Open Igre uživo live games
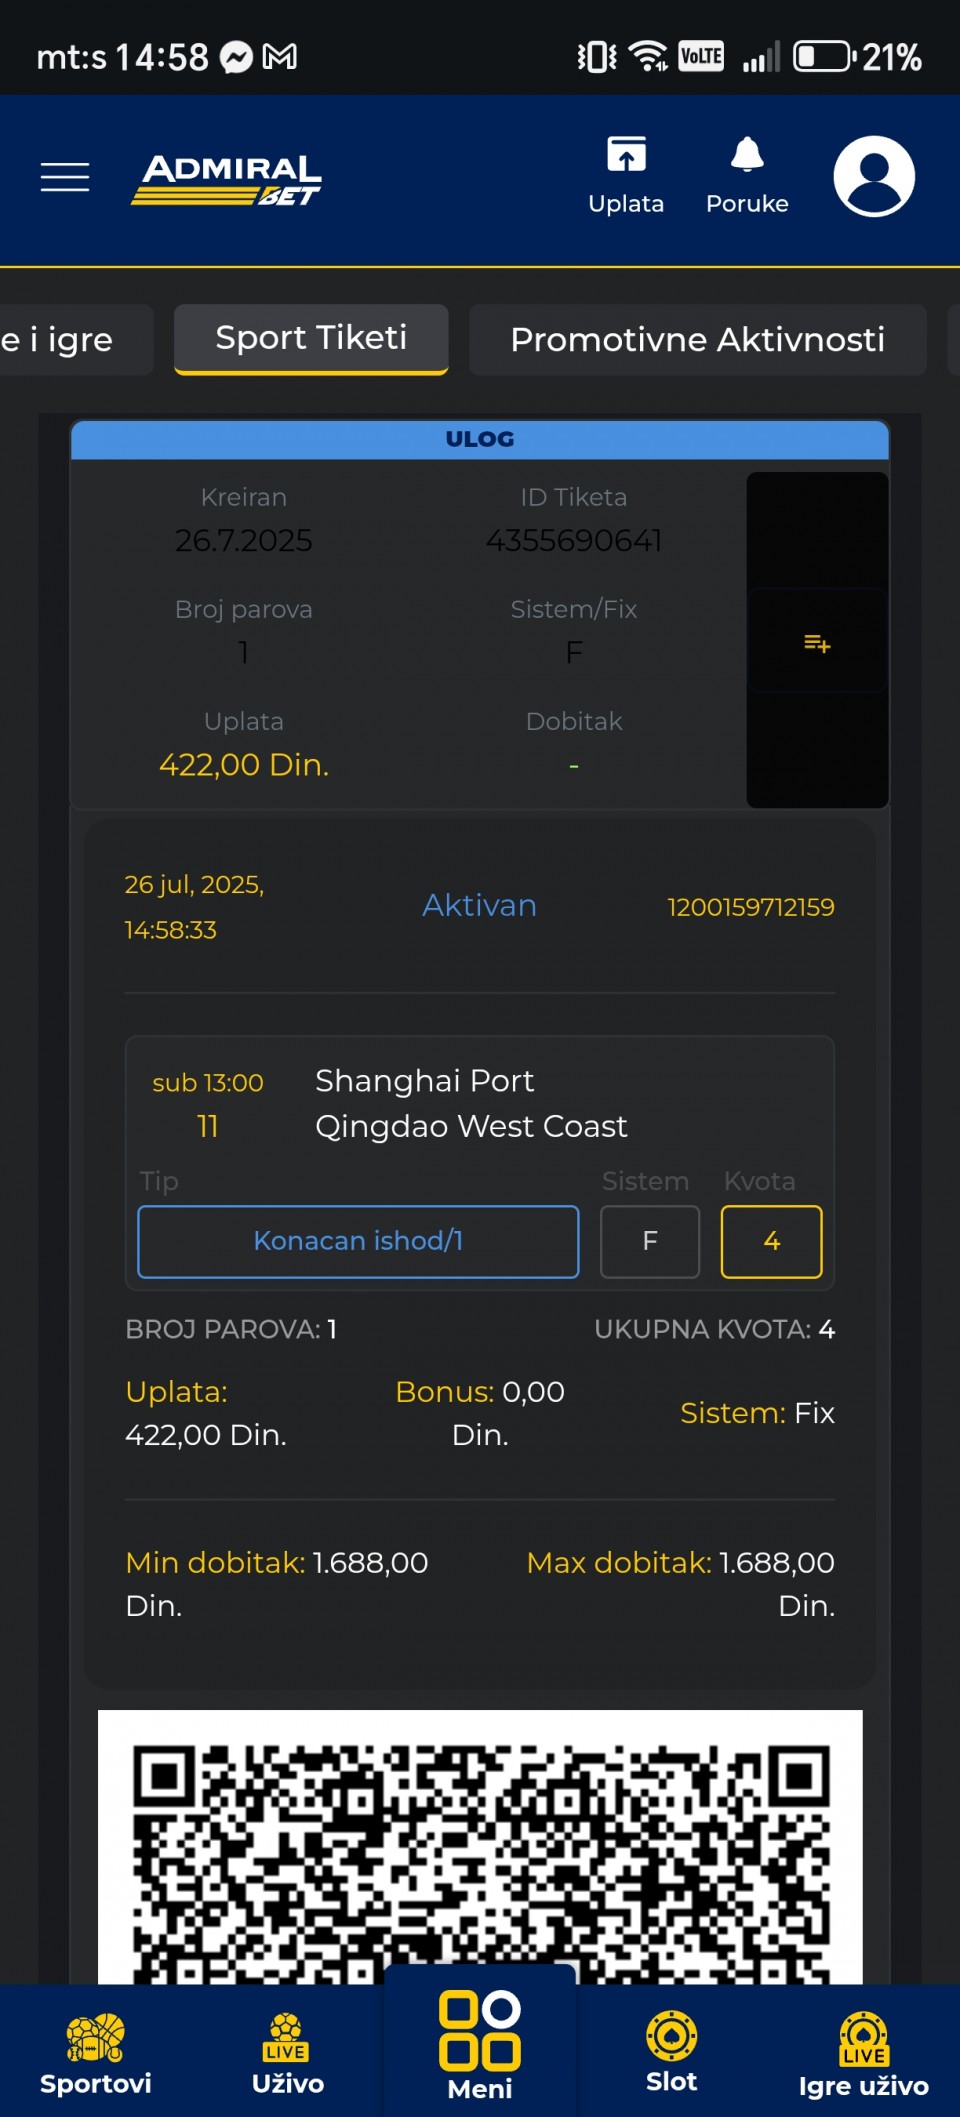 863,2054
